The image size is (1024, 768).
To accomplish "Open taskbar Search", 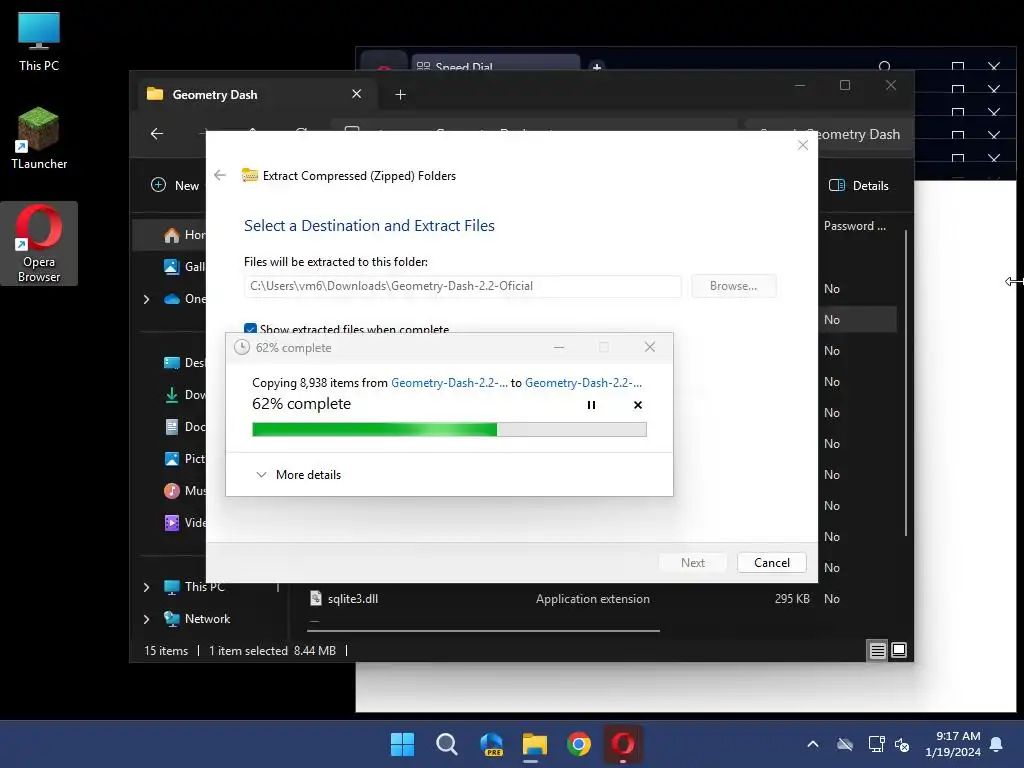I will coord(447,744).
